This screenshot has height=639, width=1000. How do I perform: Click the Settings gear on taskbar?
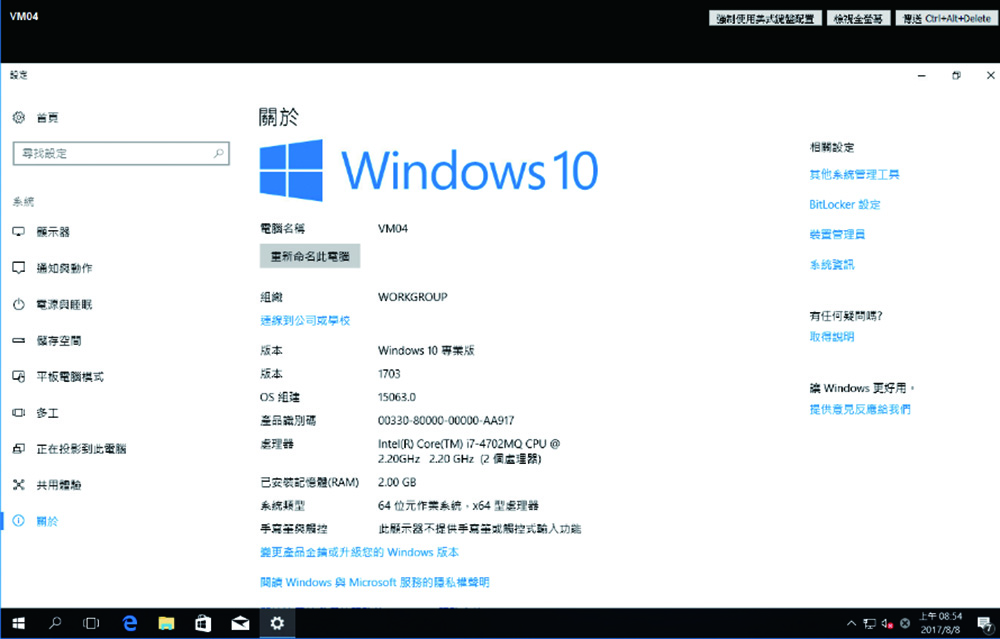pos(277,623)
